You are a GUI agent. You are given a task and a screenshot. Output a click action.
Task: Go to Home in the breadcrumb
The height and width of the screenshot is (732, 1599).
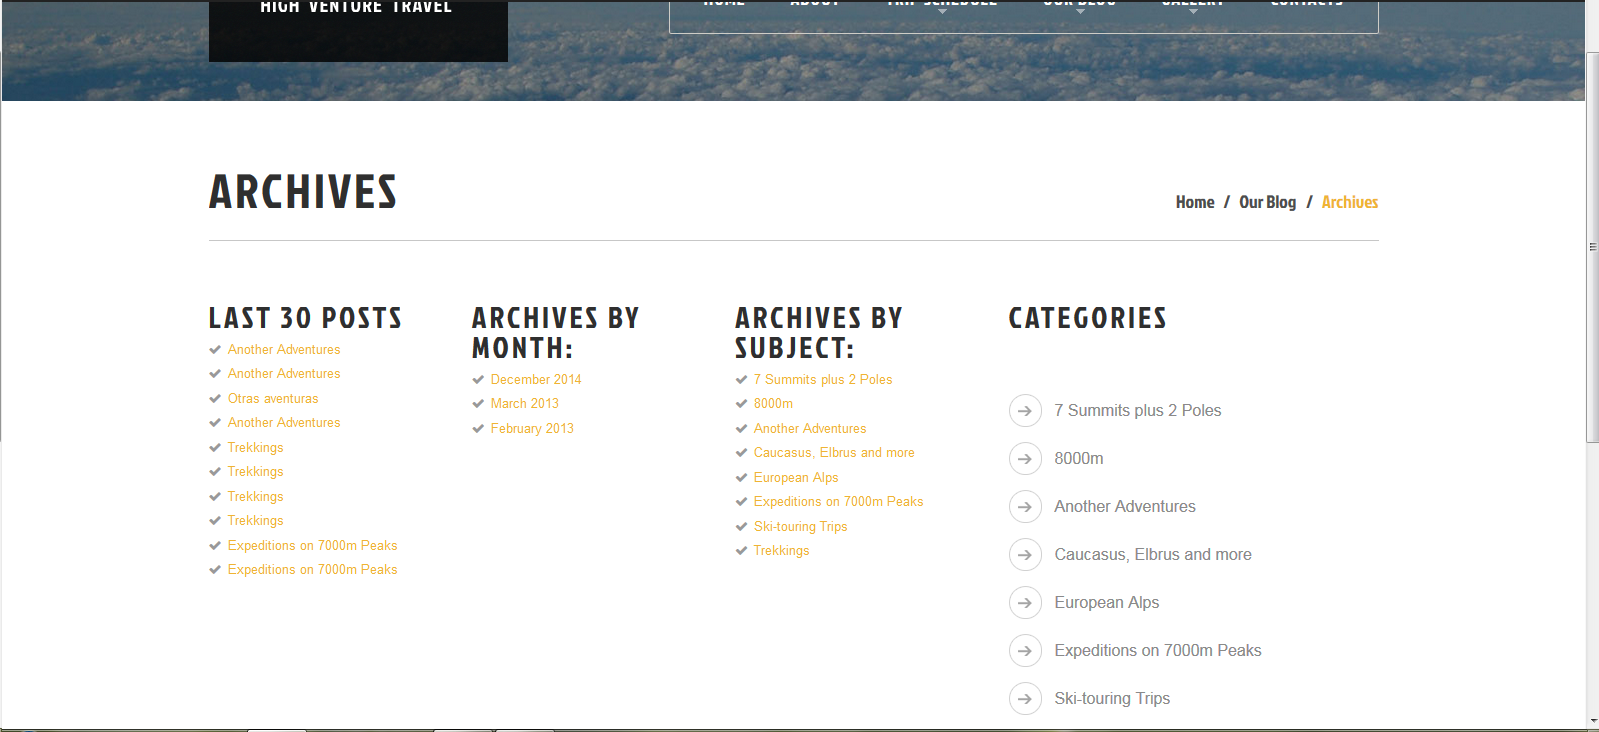point(1195,202)
